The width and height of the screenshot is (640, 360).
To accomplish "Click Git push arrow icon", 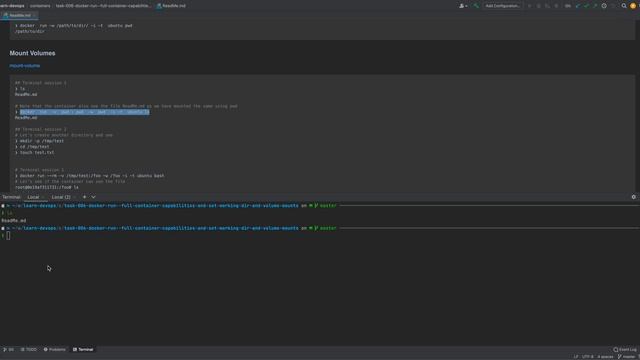I will (x=595, y=6).
